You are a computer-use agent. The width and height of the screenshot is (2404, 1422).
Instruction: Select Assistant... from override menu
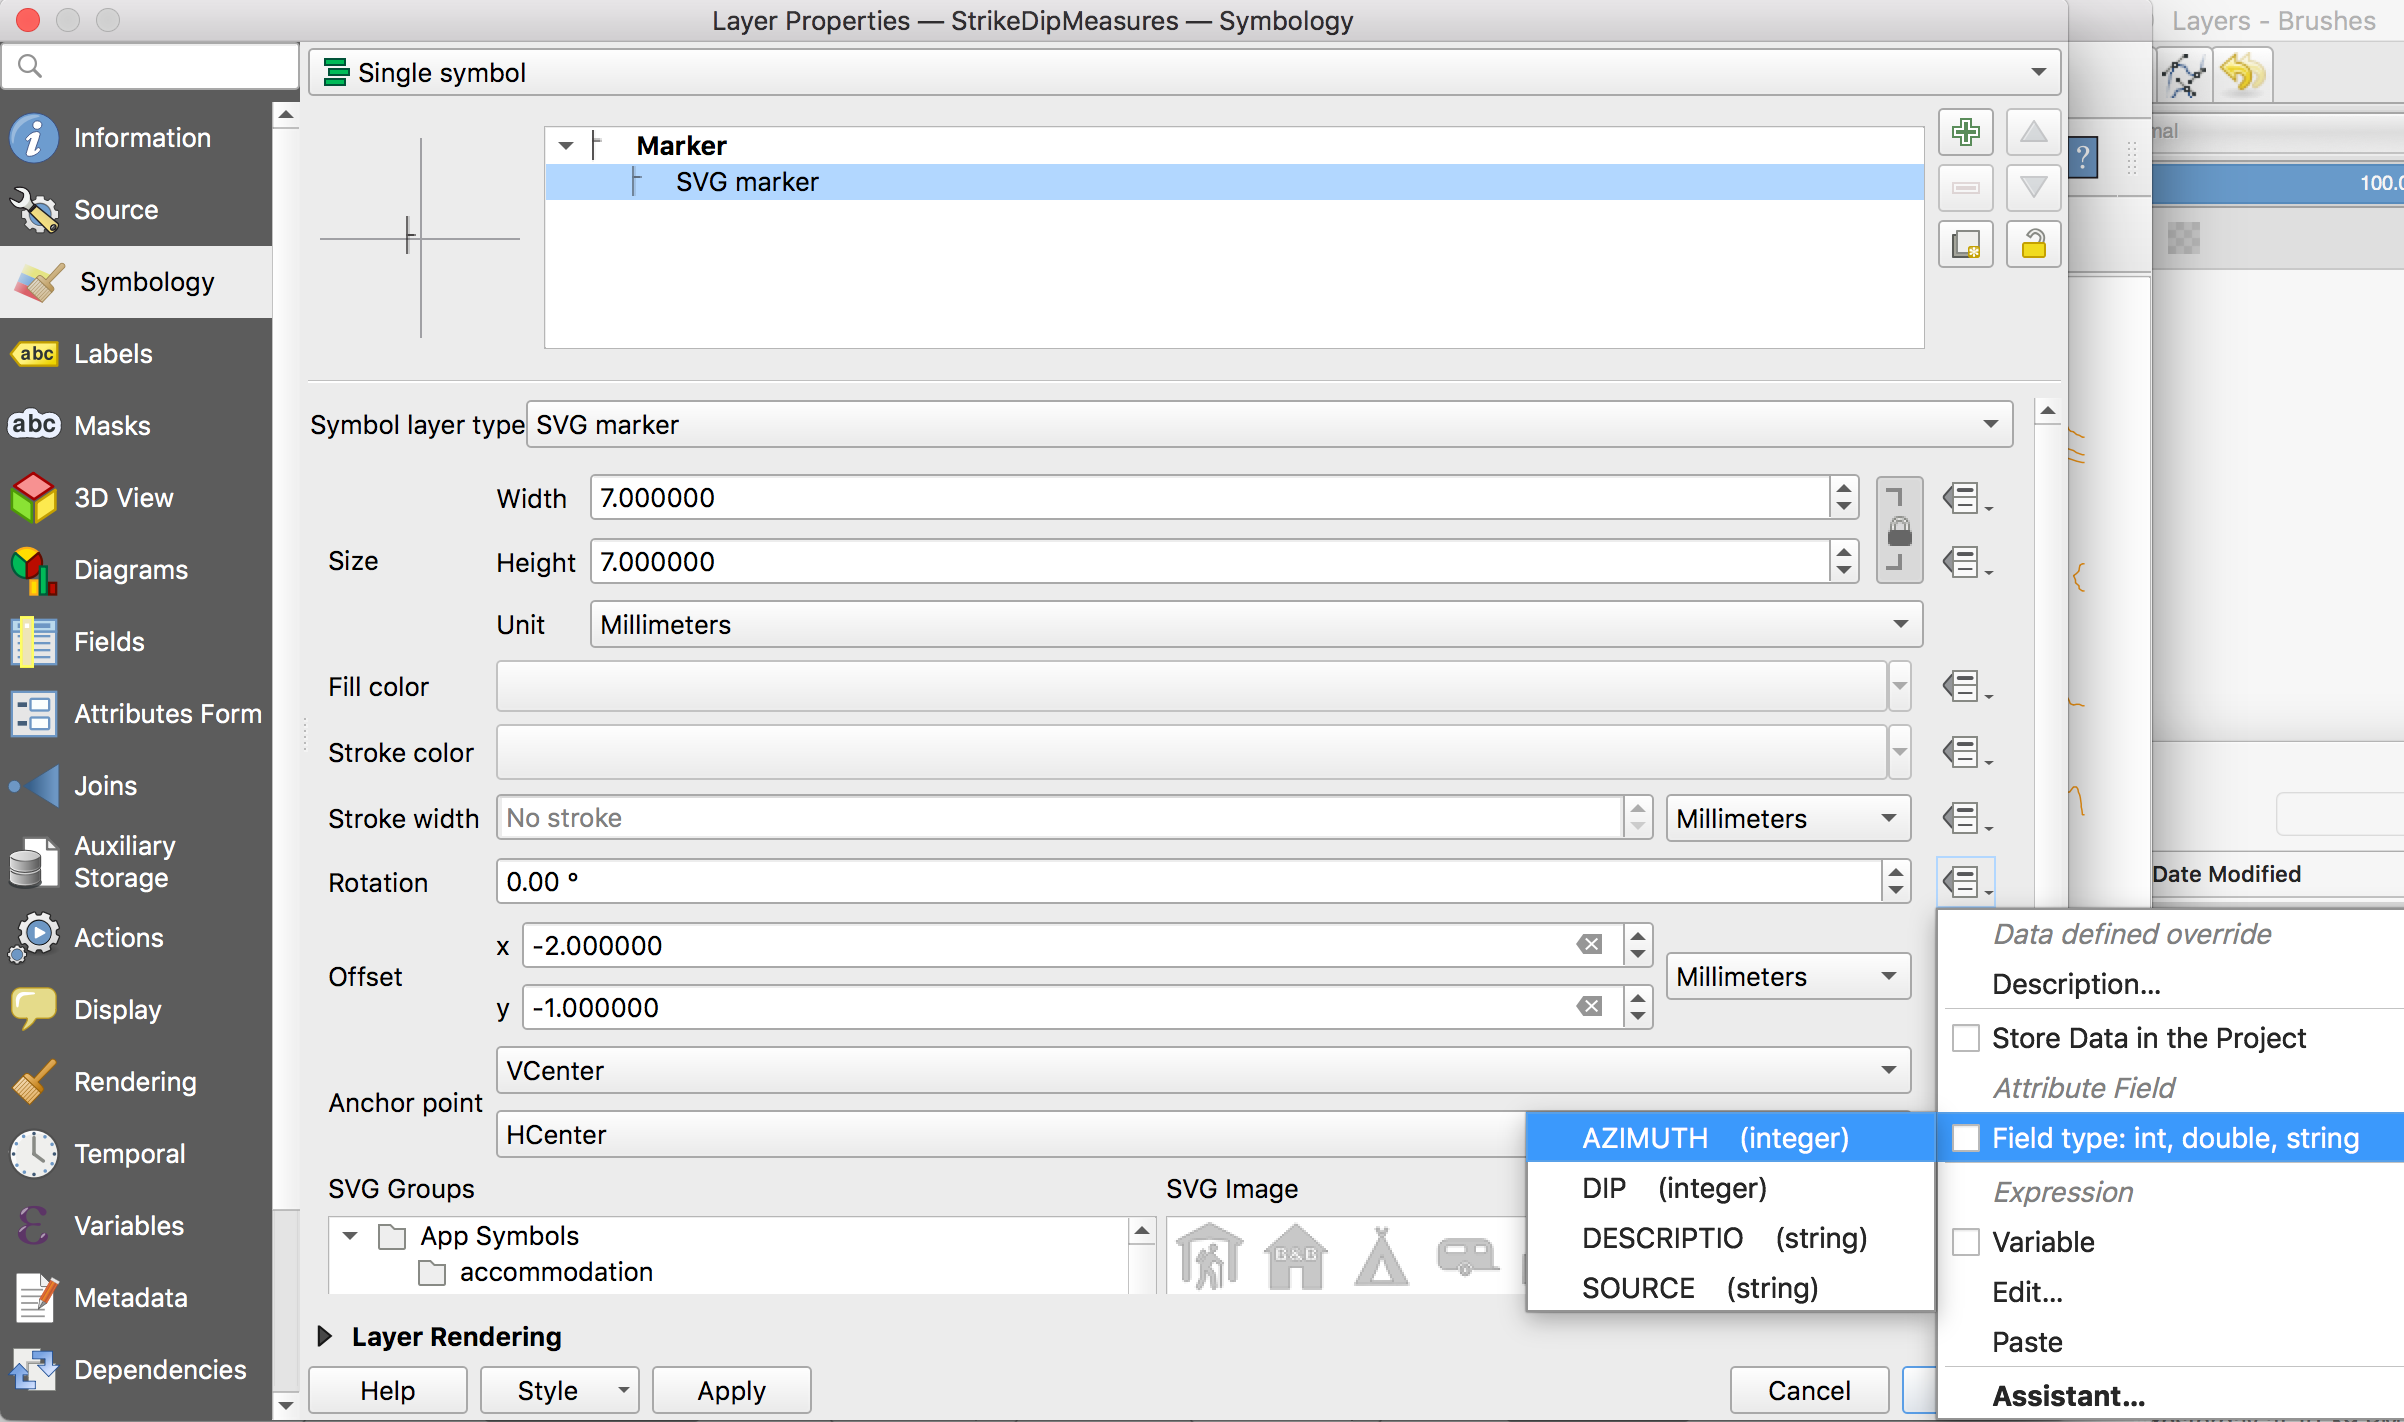2068,1396
